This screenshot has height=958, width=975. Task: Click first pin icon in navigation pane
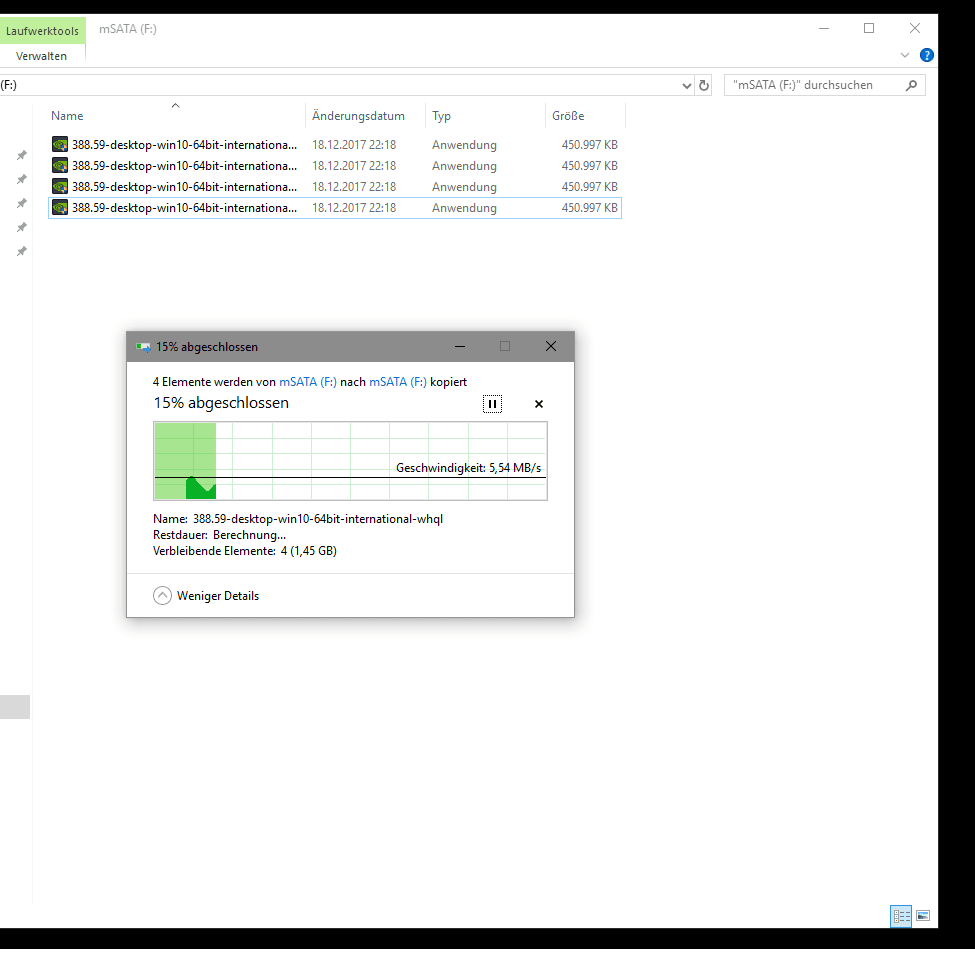[22, 155]
